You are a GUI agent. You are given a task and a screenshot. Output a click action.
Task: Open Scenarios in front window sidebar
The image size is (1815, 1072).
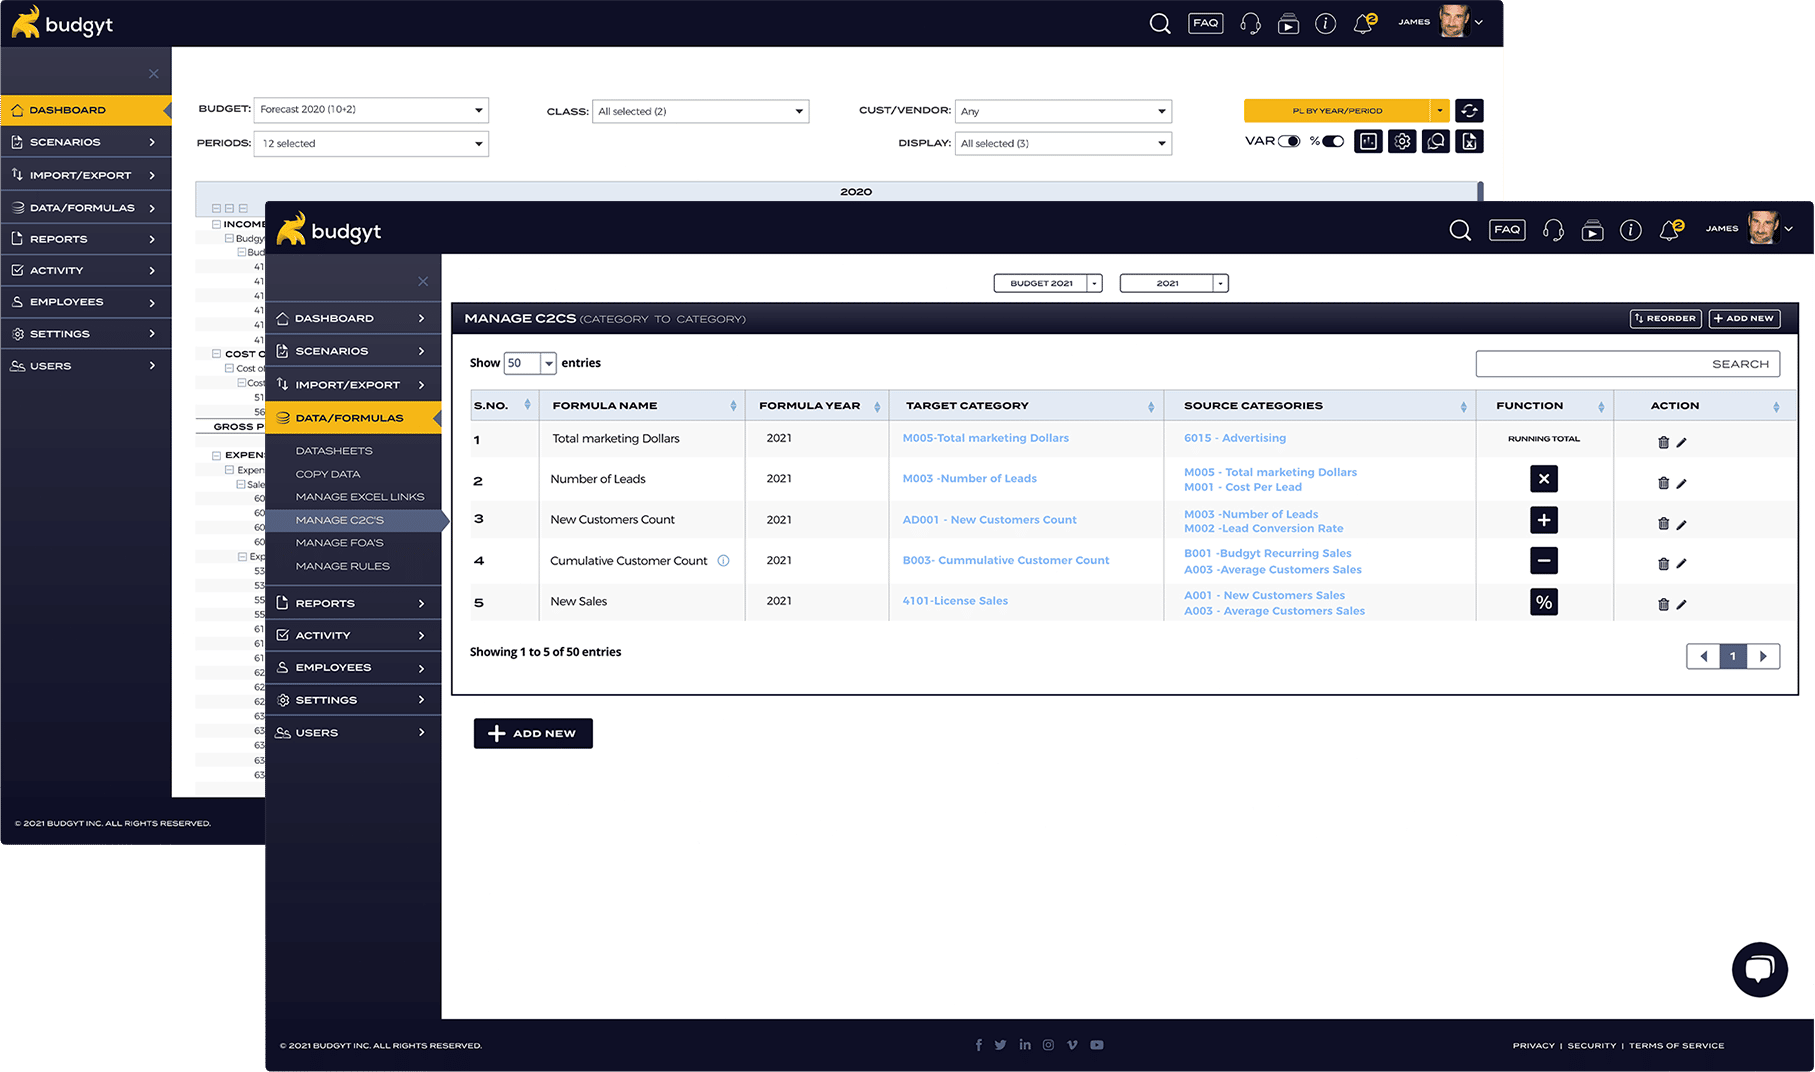[x=353, y=351]
